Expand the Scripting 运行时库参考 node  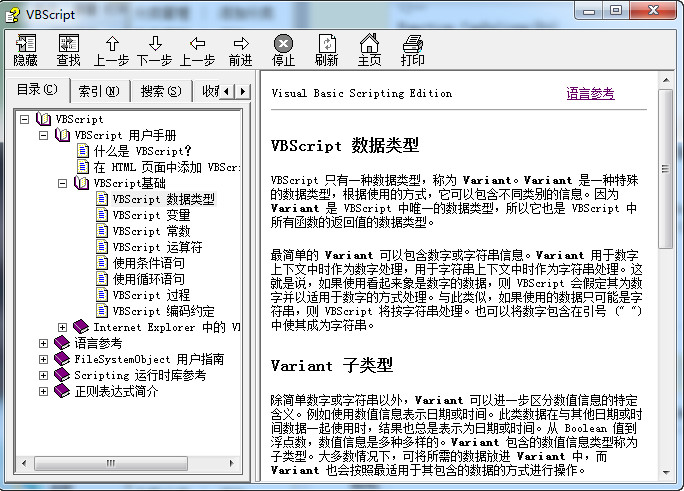[x=44, y=375]
